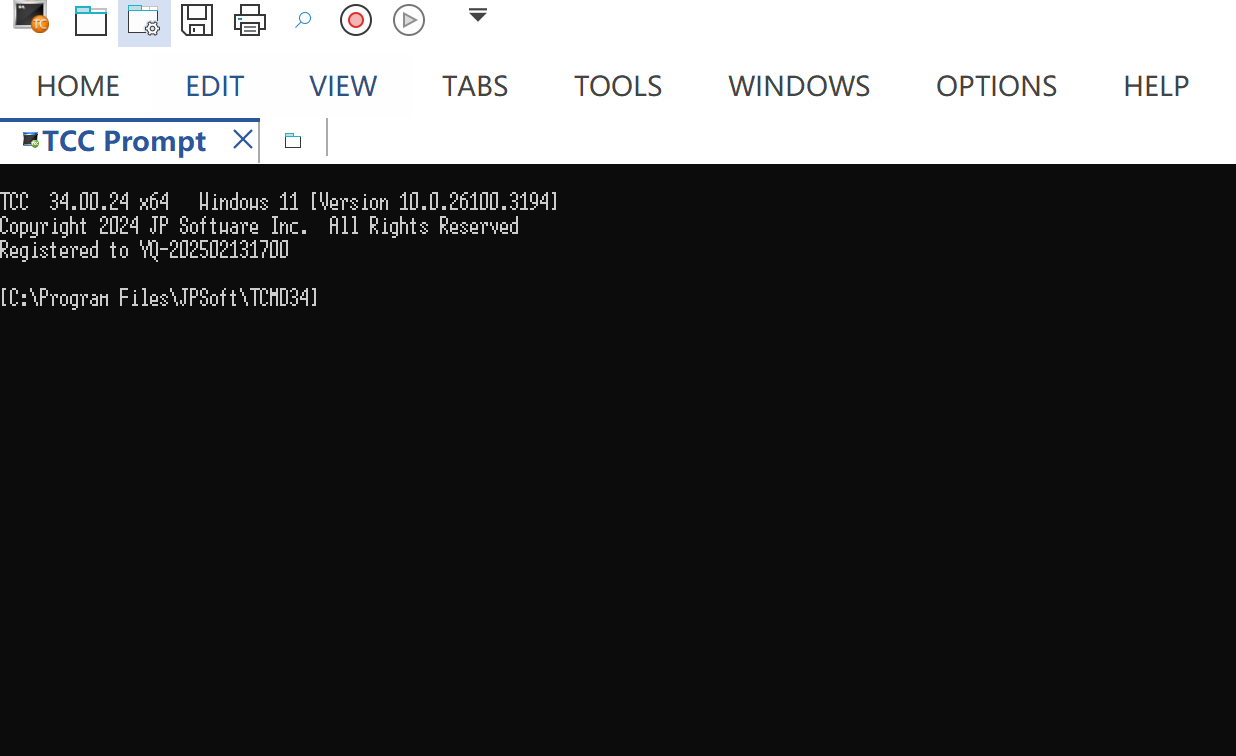This screenshot has height=756, width=1236.
Task: Click the magnifier Find icon
Action: click(303, 21)
